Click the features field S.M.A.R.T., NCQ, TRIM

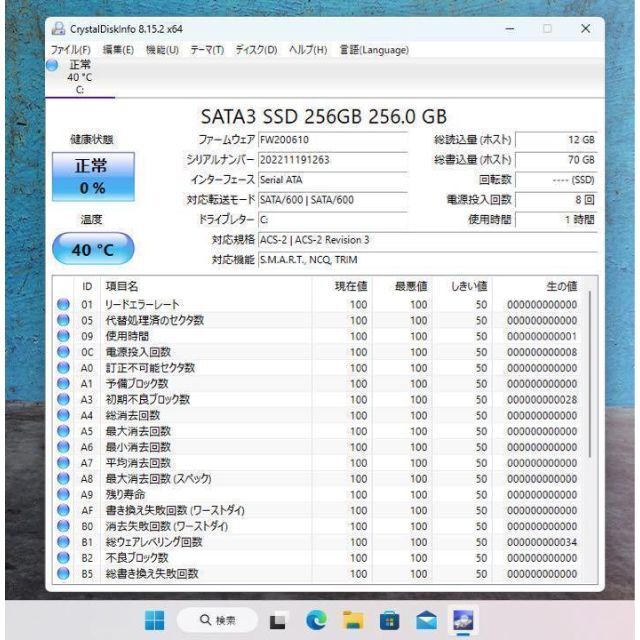pos(428,260)
